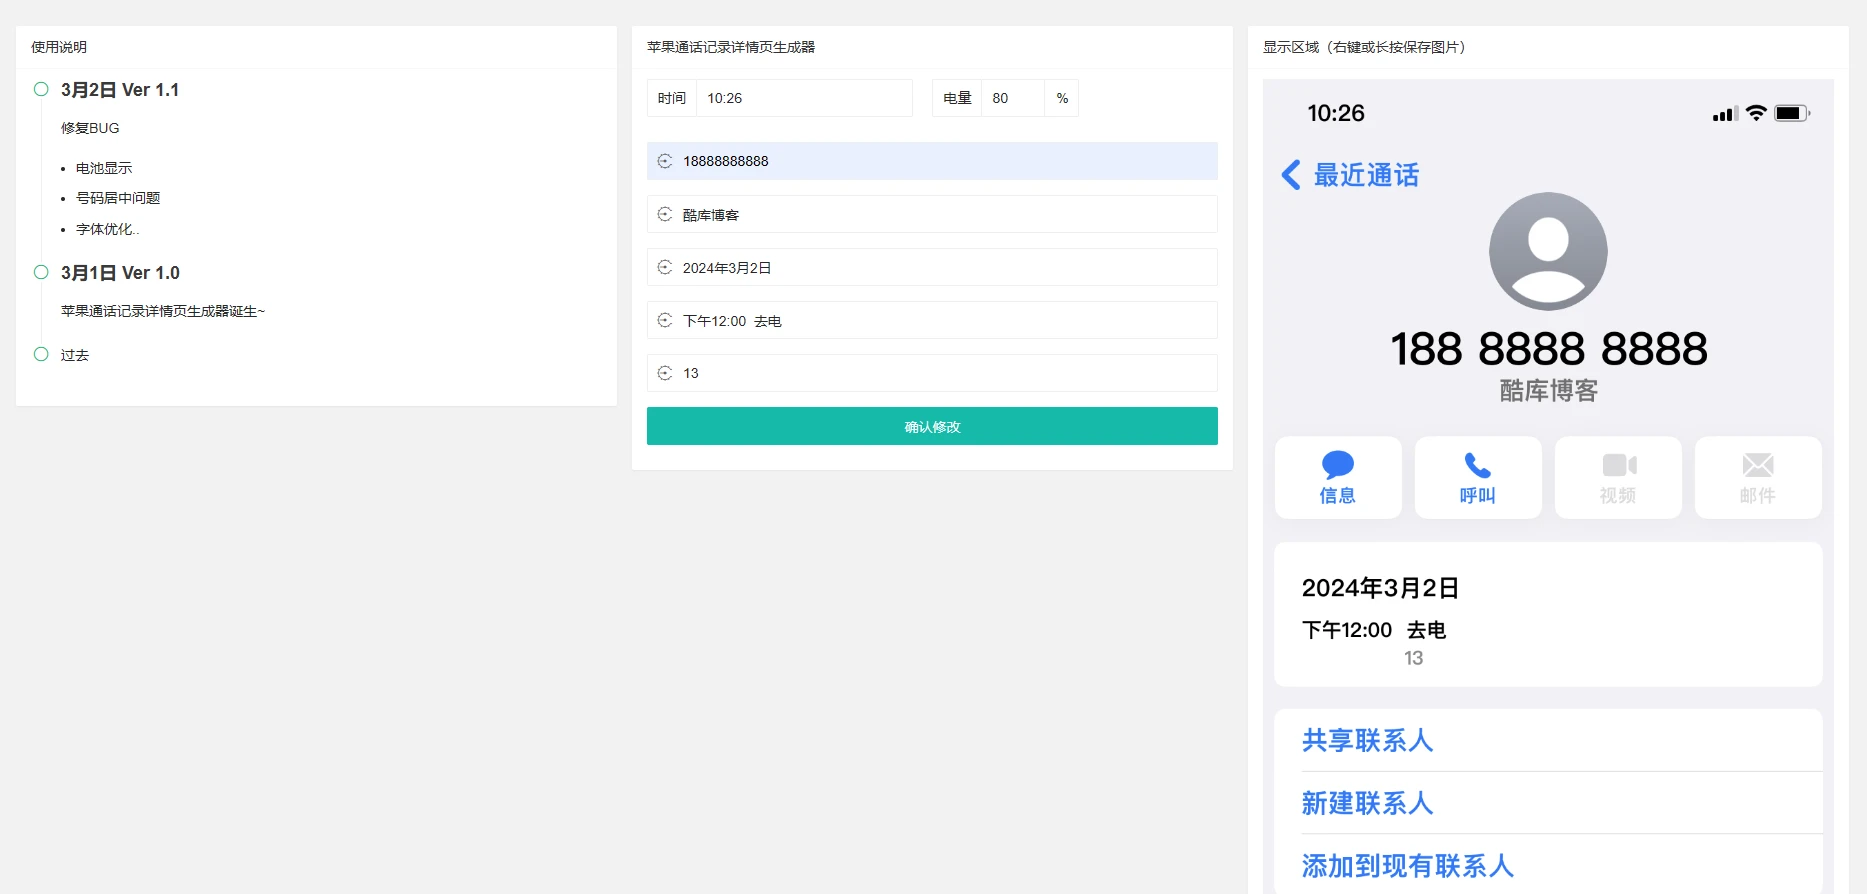Select 共享联系人 option
Viewport: 1867px width, 894px height.
[1367, 740]
